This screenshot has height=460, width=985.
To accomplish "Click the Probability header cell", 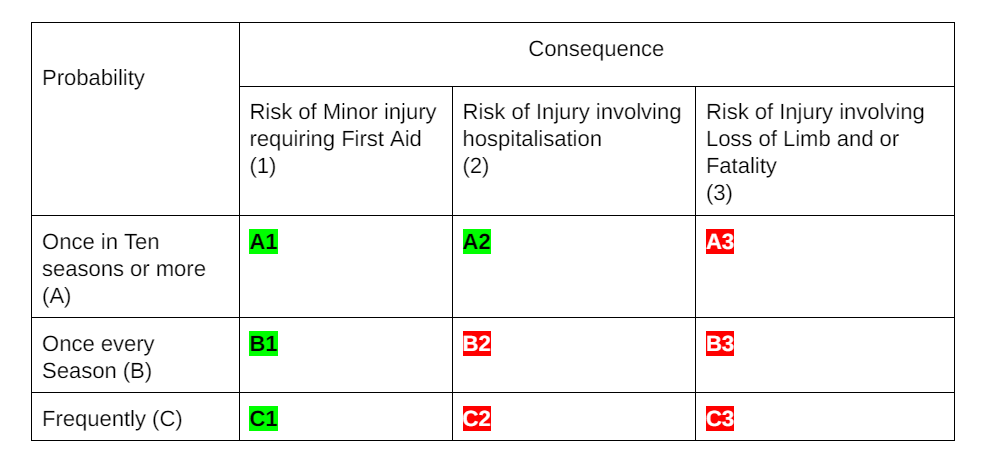I will click(135, 119).
